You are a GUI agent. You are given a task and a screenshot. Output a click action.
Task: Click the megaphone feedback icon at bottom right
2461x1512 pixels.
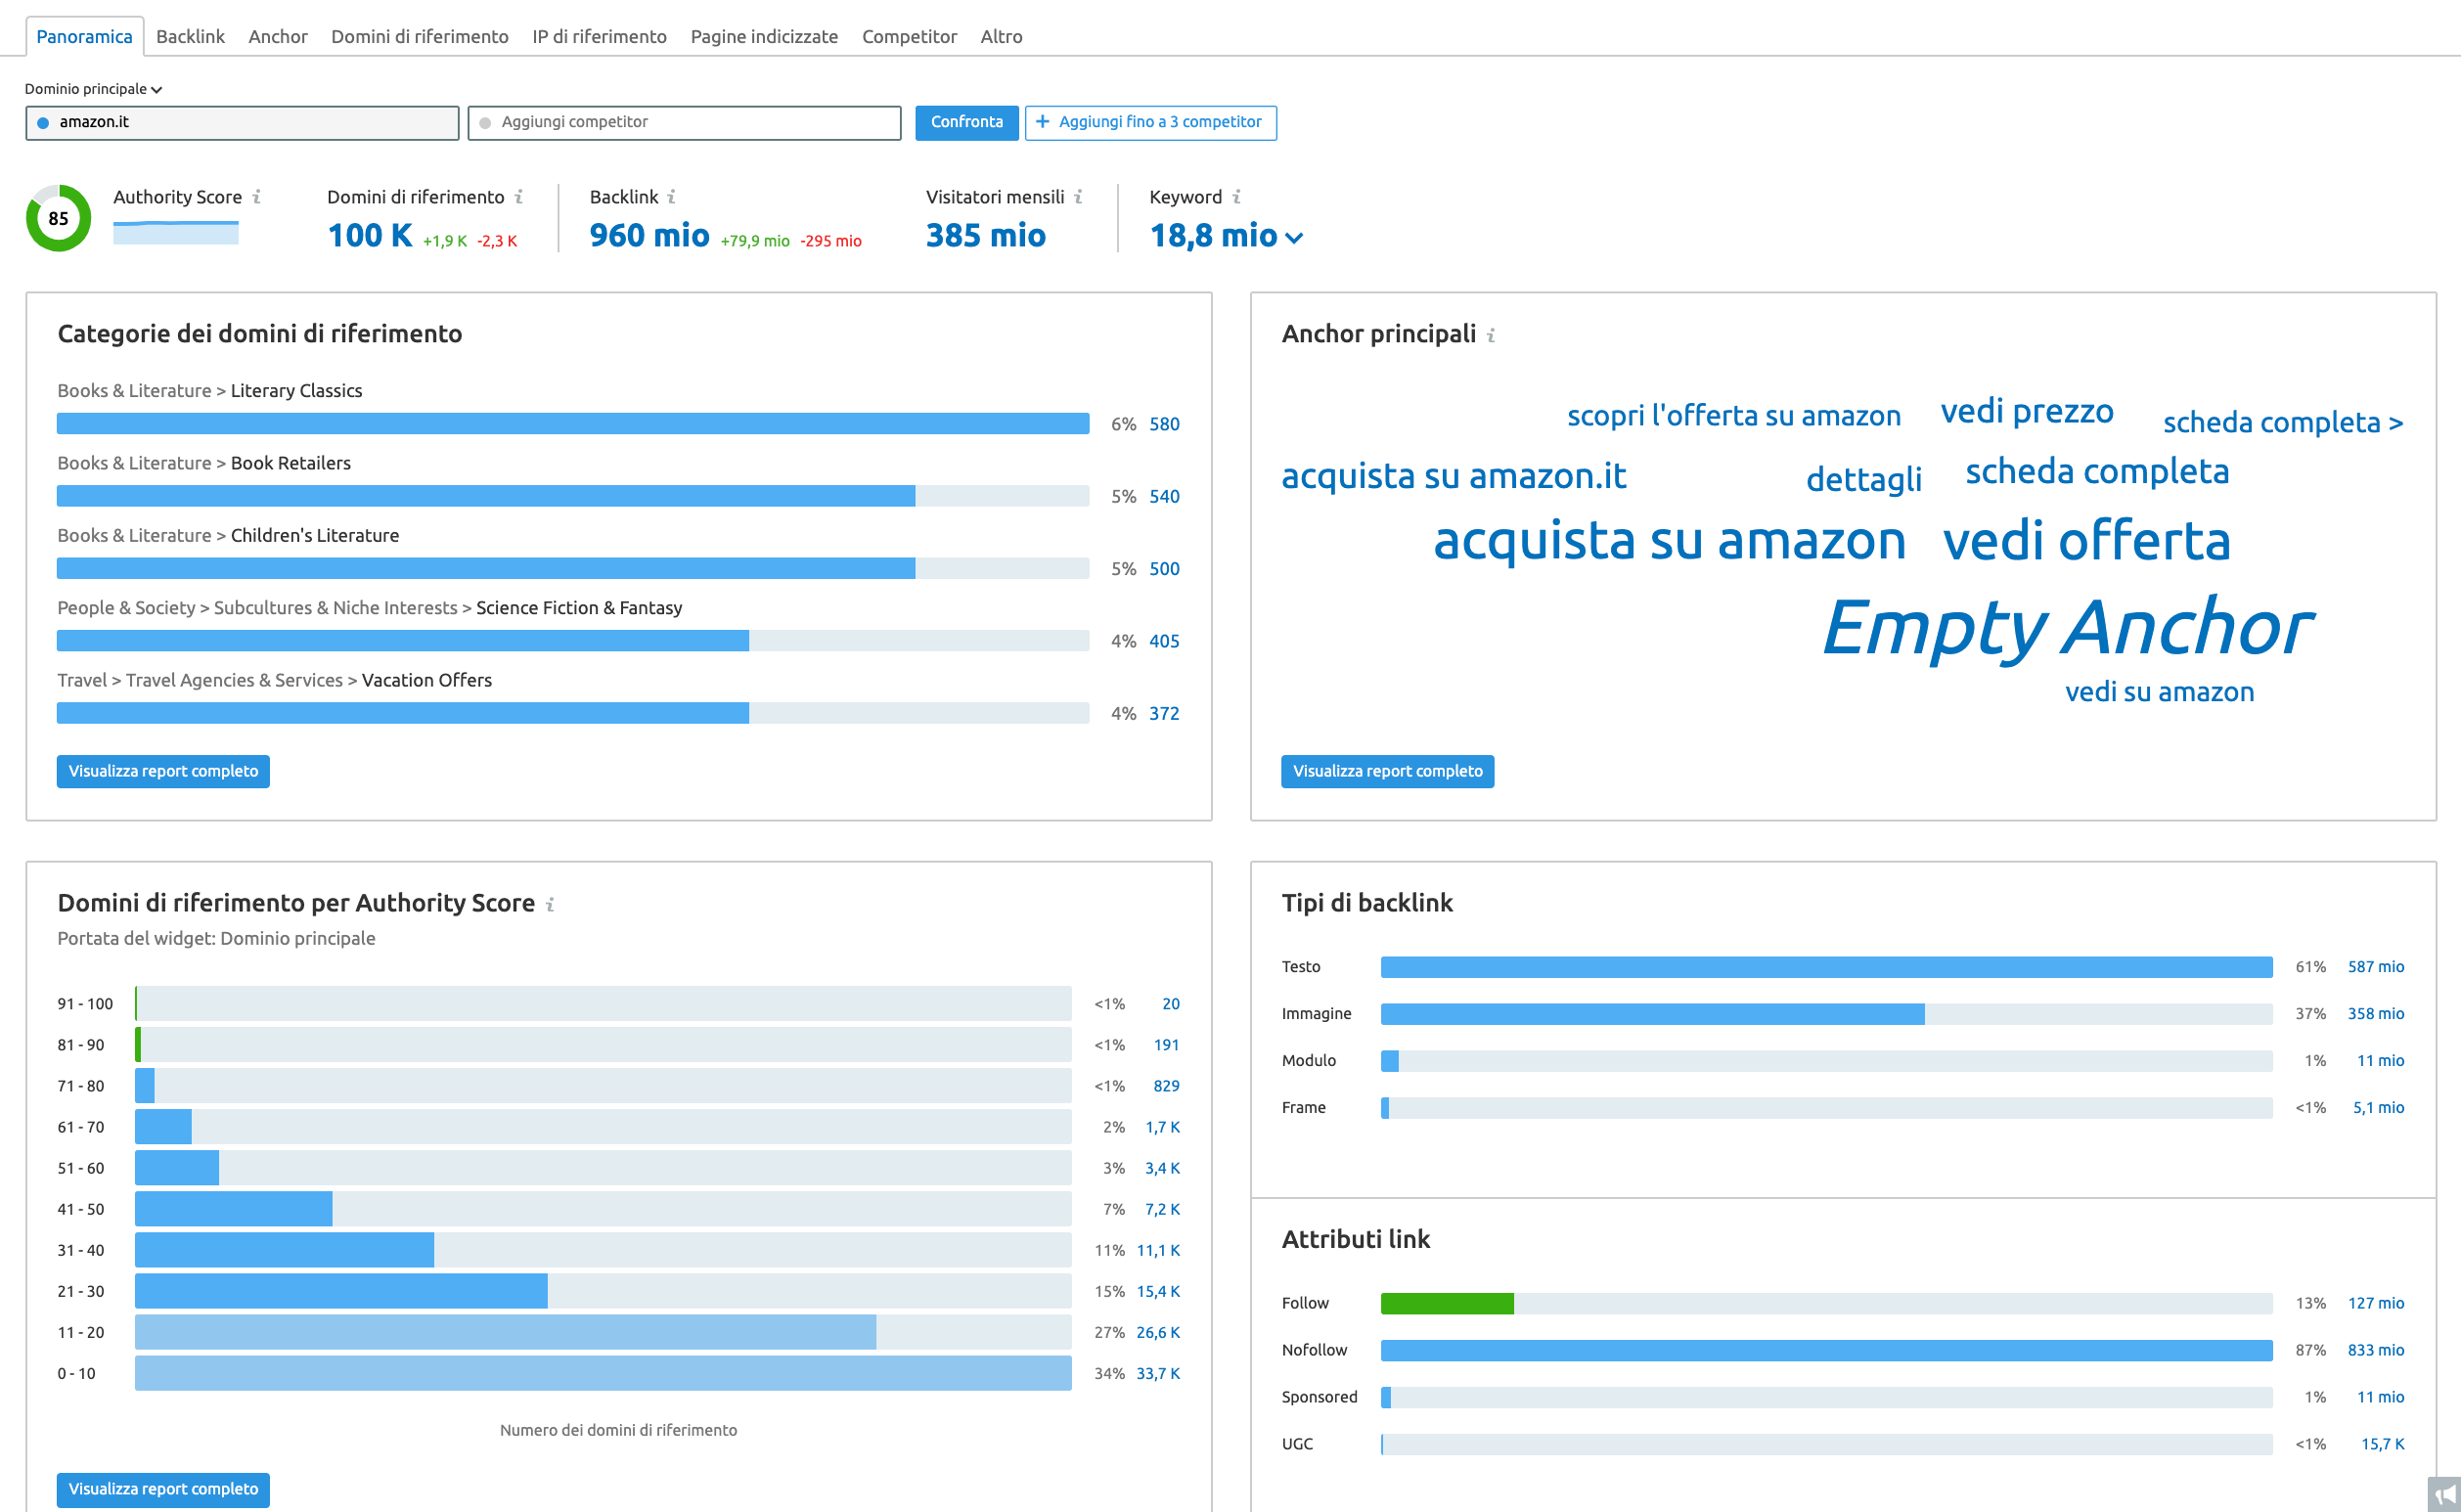pyautogui.click(x=2445, y=1495)
